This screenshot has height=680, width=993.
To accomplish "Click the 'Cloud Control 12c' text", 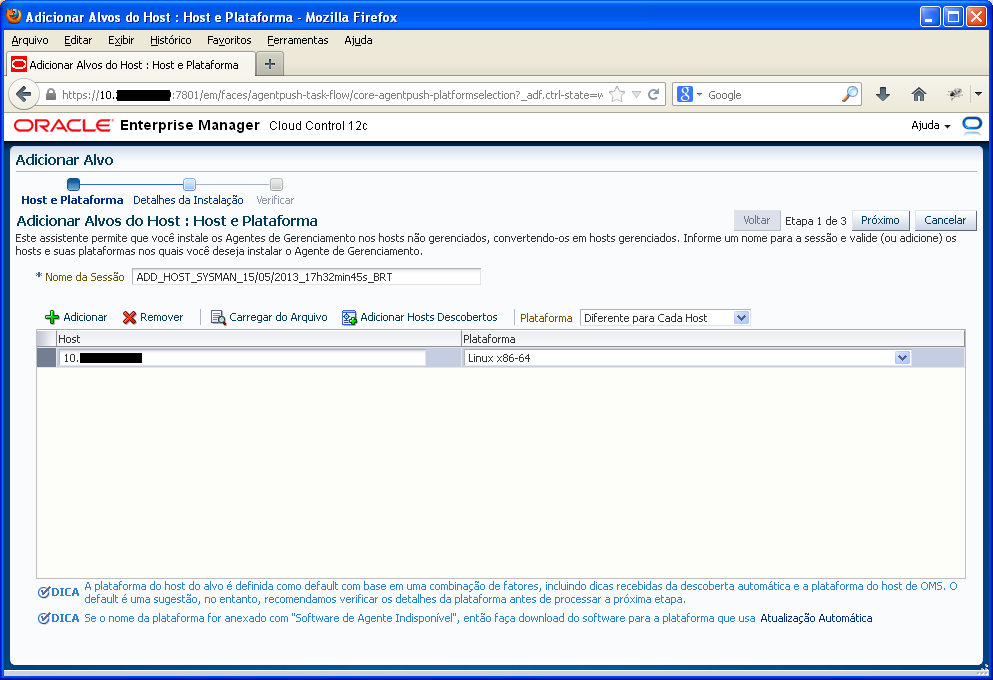I will [x=319, y=125].
